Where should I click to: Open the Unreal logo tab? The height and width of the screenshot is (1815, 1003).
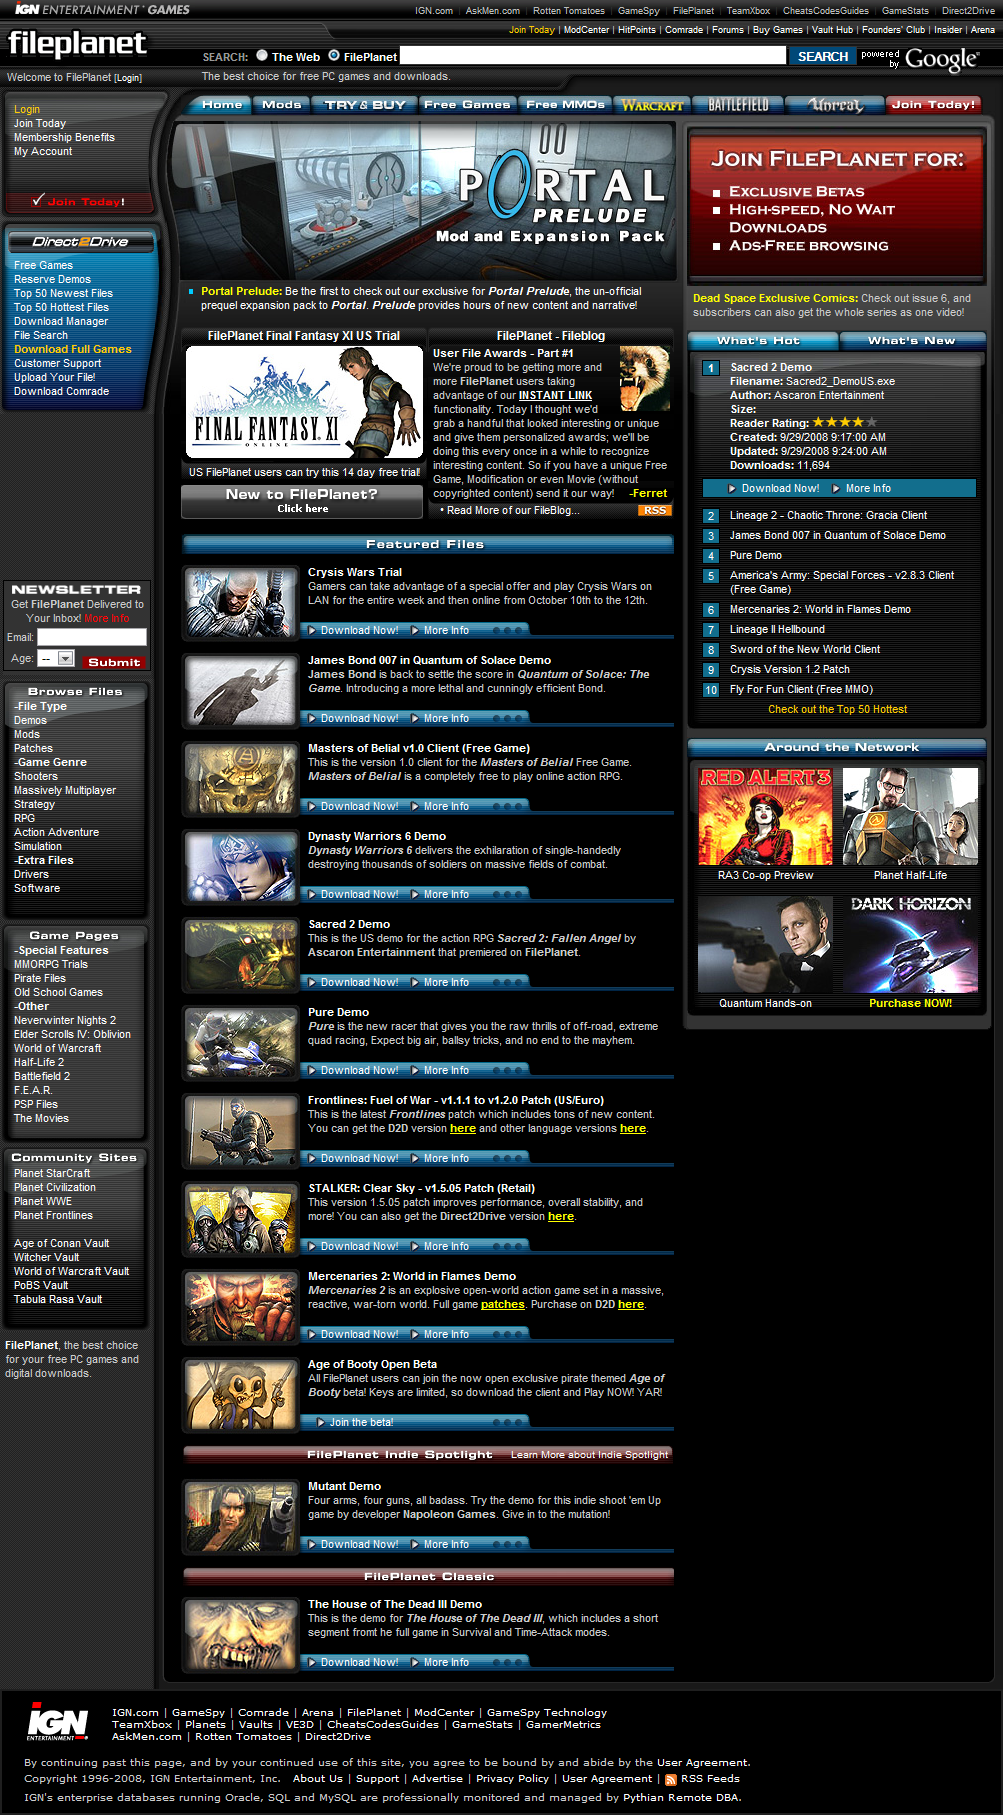(835, 104)
